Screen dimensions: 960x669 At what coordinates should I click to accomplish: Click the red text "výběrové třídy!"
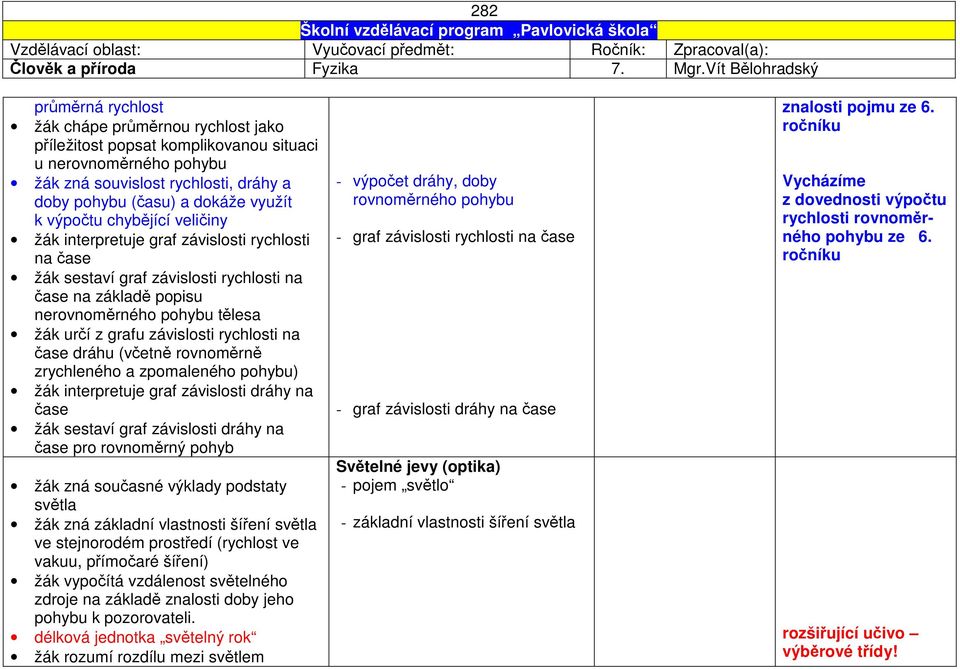pyautogui.click(x=839, y=652)
